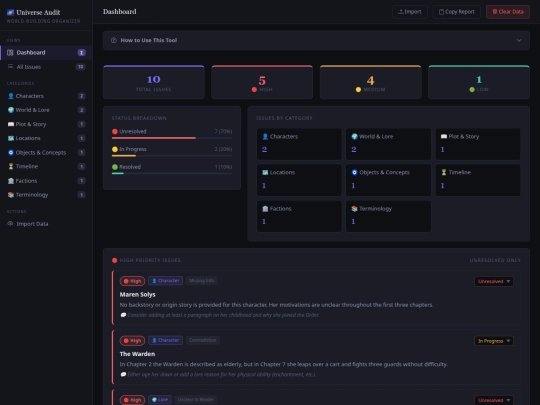Image resolution: width=540 pixels, height=405 pixels.
Task: Open In Progress dropdown for The Warden
Action: [x=494, y=341]
